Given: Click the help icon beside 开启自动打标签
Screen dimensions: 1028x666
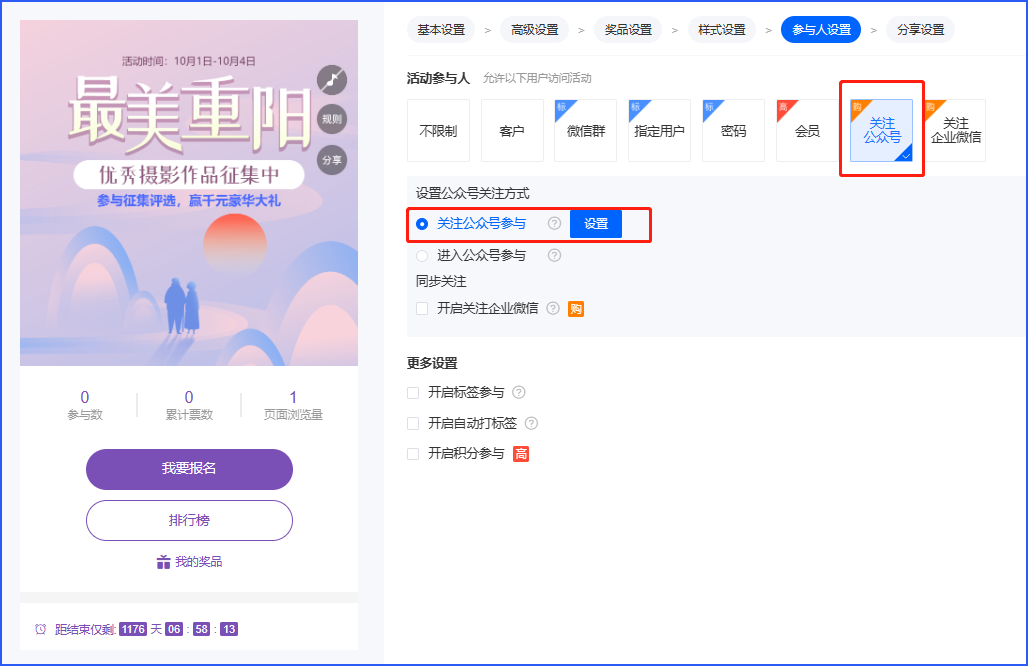Looking at the screenshot, I should point(532,423).
